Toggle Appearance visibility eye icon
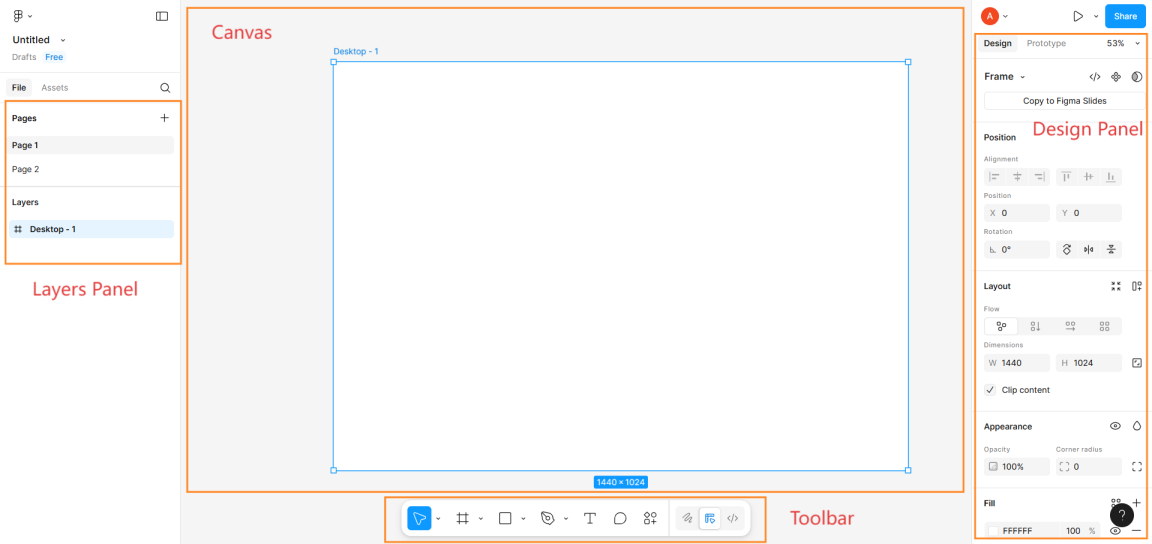1152x544 pixels. (x=1115, y=426)
